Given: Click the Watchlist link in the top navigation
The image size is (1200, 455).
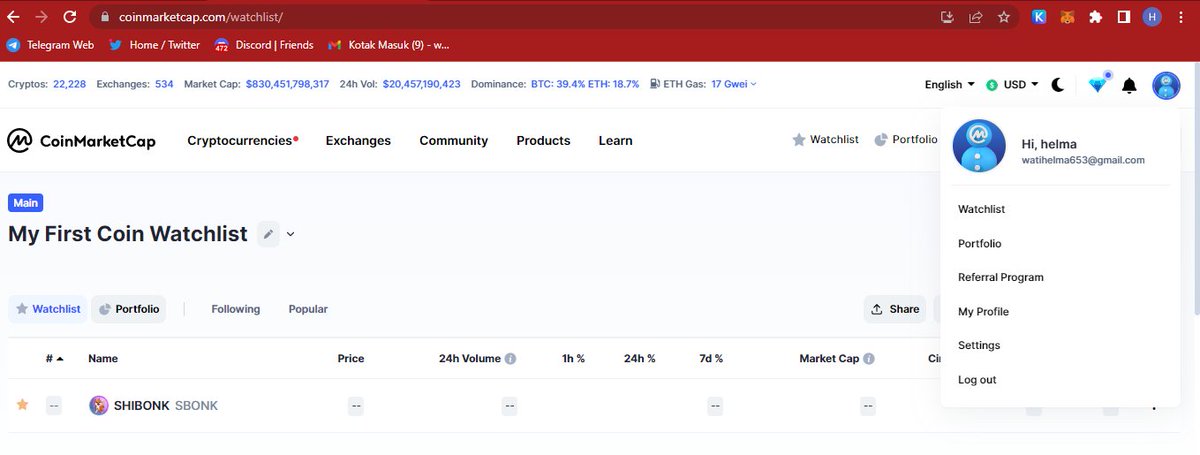Looking at the screenshot, I should (x=825, y=140).
